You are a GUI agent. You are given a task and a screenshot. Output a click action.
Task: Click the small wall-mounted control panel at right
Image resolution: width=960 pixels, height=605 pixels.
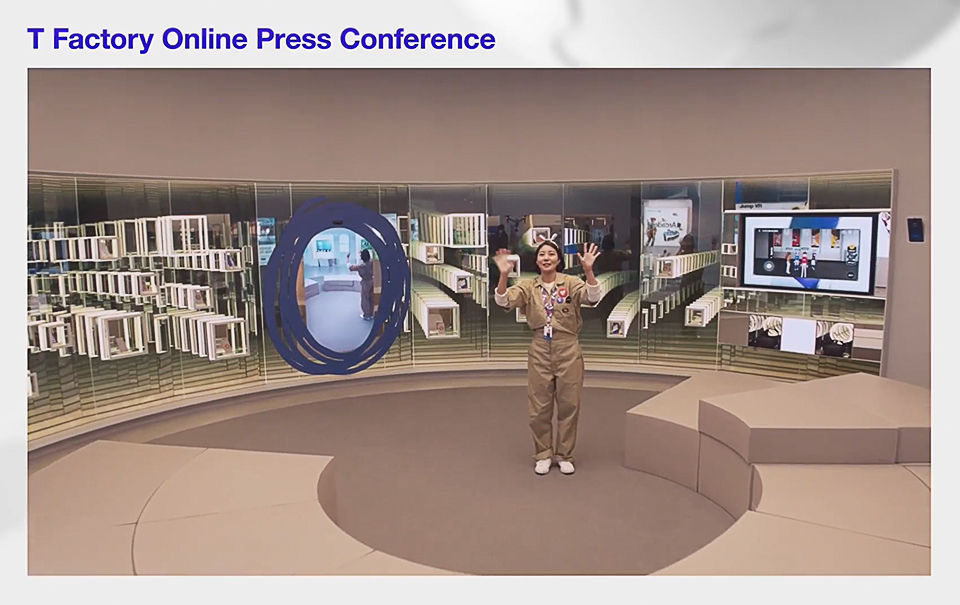[915, 229]
